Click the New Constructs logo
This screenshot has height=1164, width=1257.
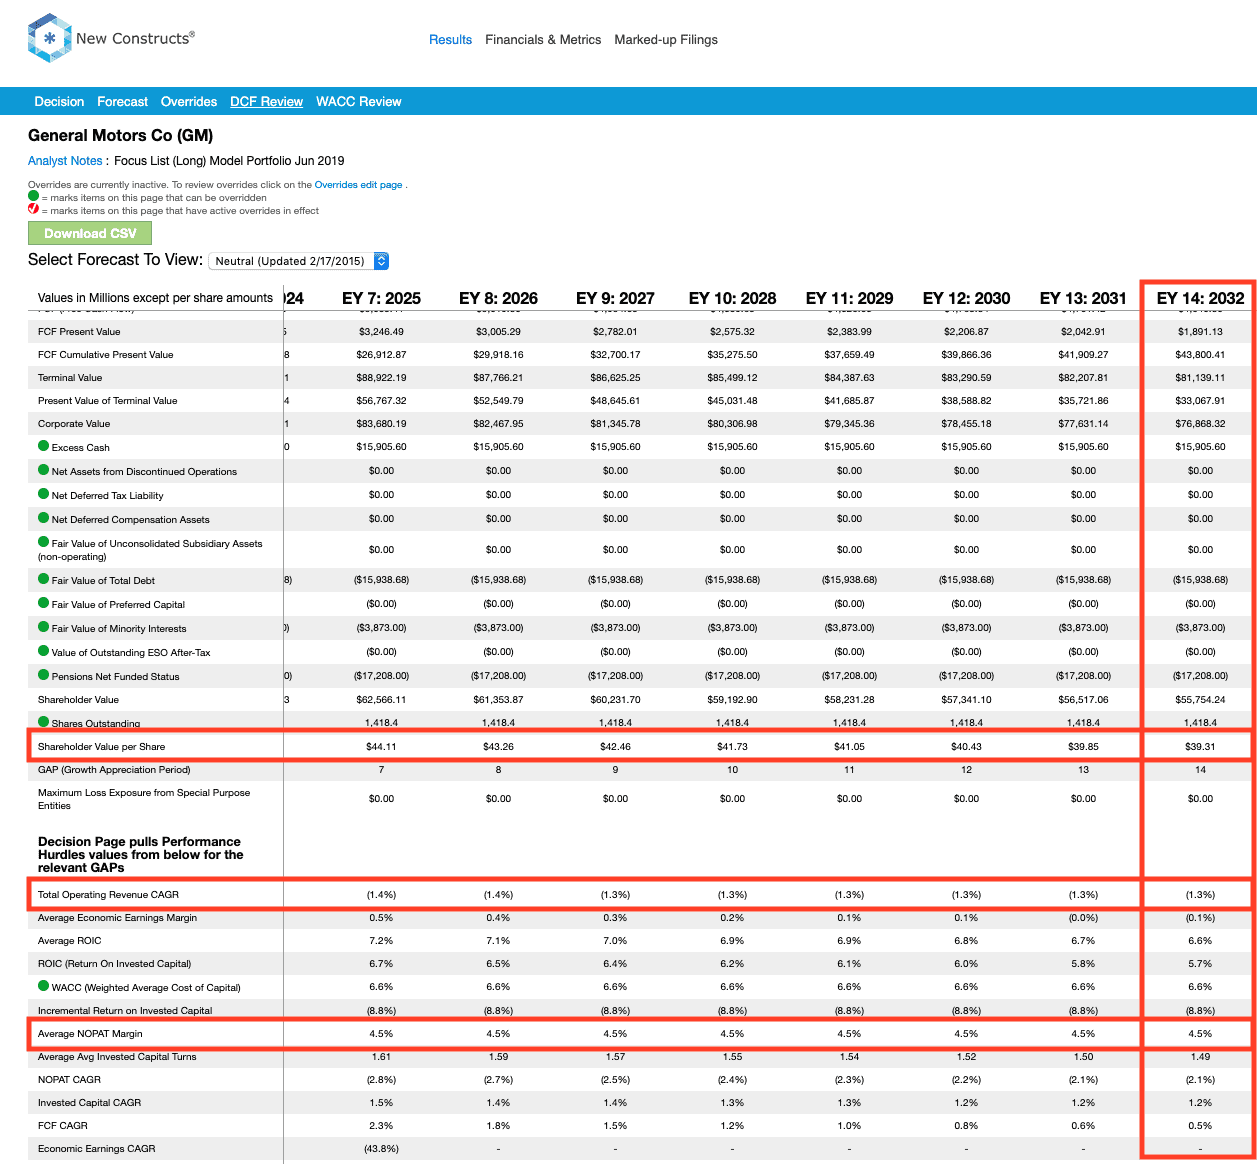tap(111, 39)
